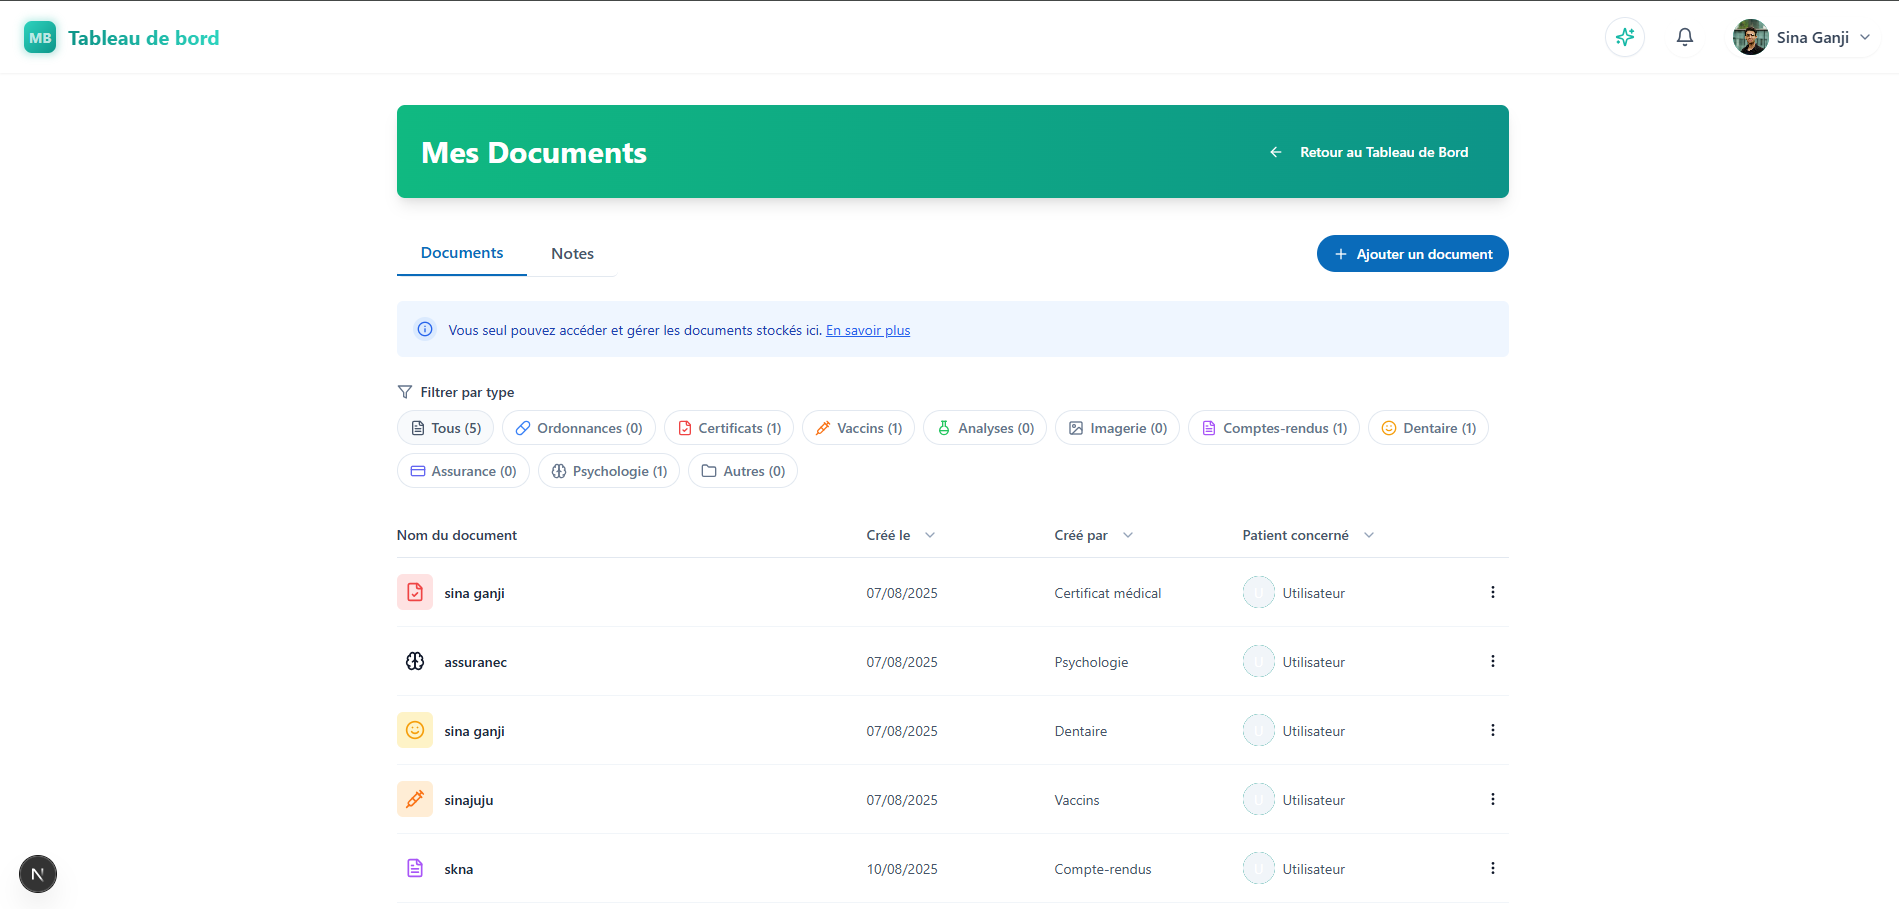Filter by Psychologie (1)
The height and width of the screenshot is (909, 1899).
pyautogui.click(x=609, y=471)
